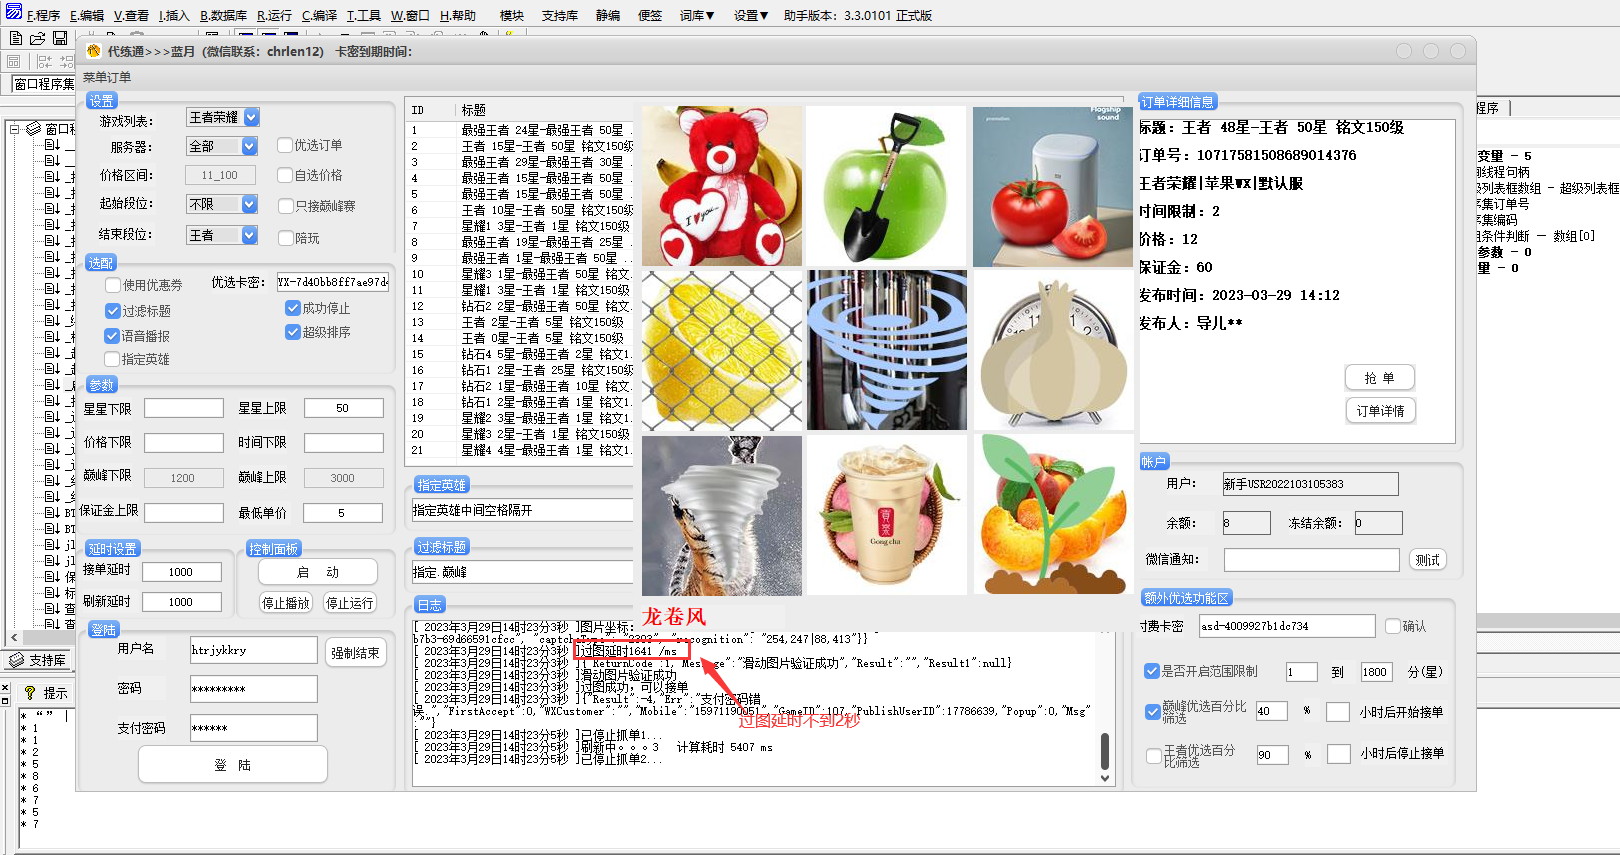Select the green apple with shovel image

[886, 187]
